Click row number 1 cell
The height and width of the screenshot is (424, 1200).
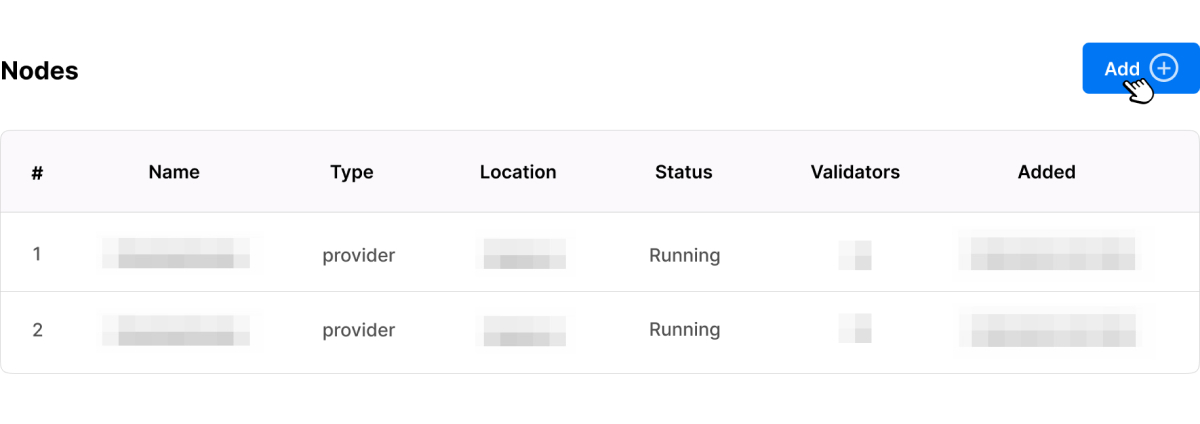[37, 254]
